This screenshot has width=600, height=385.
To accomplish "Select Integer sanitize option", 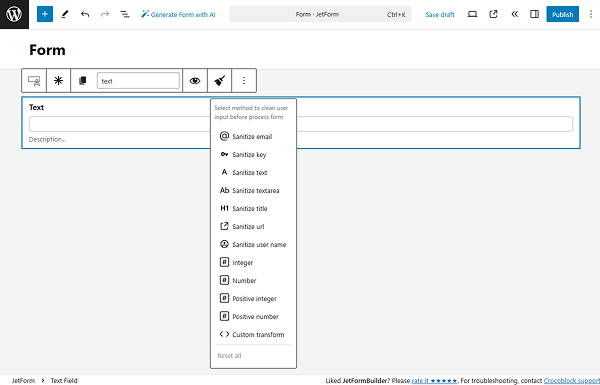I will pyautogui.click(x=253, y=263).
